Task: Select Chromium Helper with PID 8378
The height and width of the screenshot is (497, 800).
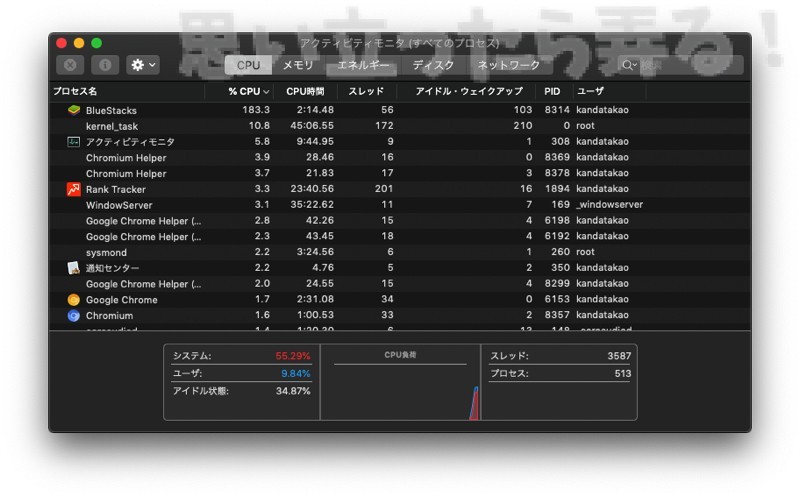Action: [399, 173]
